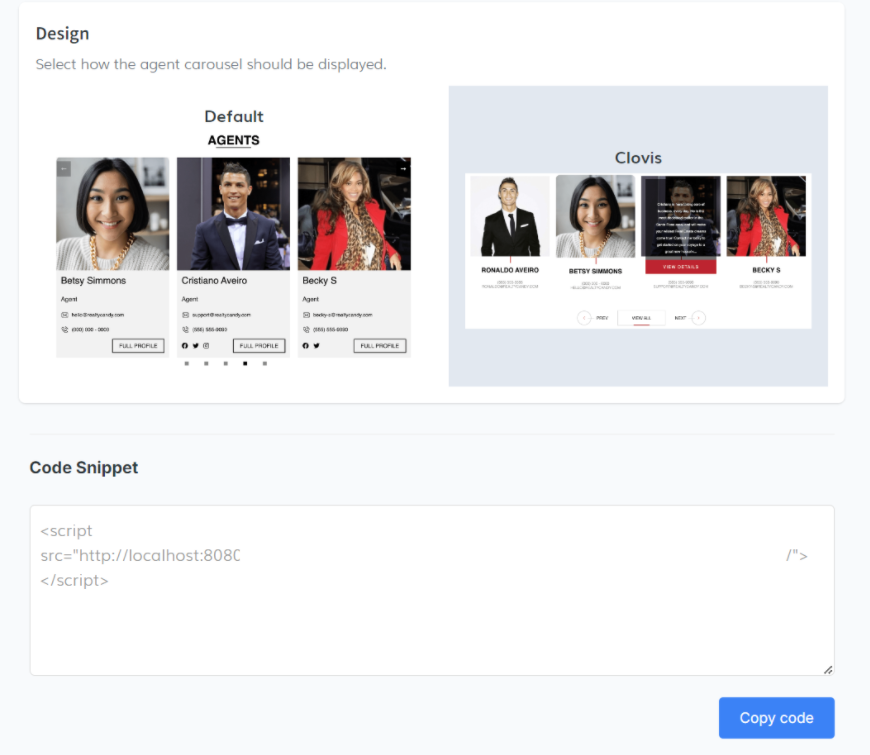Click Cristiano Aveiro's photo in Default preview
The image size is (870, 755).
pyautogui.click(x=234, y=214)
